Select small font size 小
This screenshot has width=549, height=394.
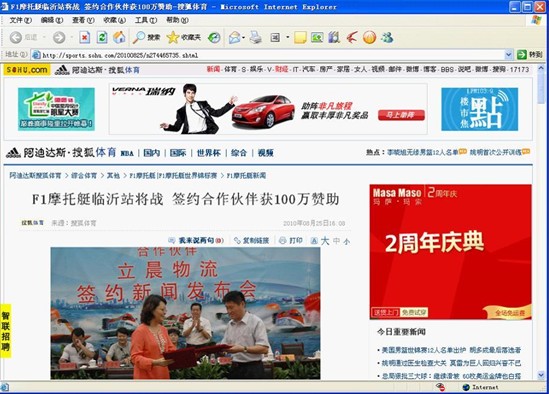(x=347, y=241)
